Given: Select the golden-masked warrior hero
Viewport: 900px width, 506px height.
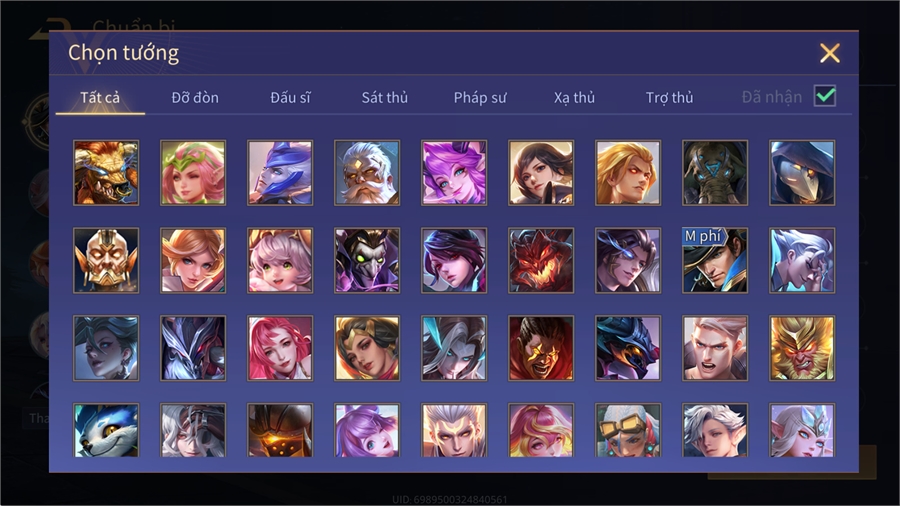Looking at the screenshot, I should [x=106, y=260].
